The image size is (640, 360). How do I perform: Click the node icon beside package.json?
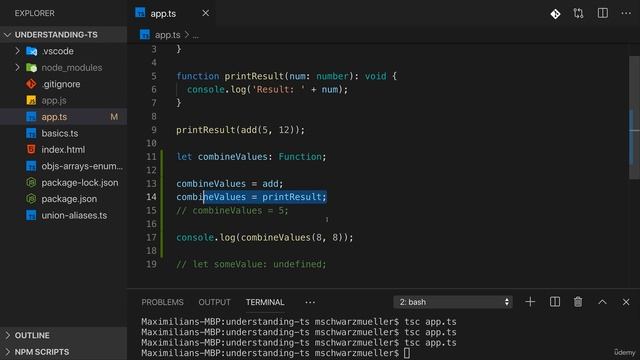coord(31,199)
